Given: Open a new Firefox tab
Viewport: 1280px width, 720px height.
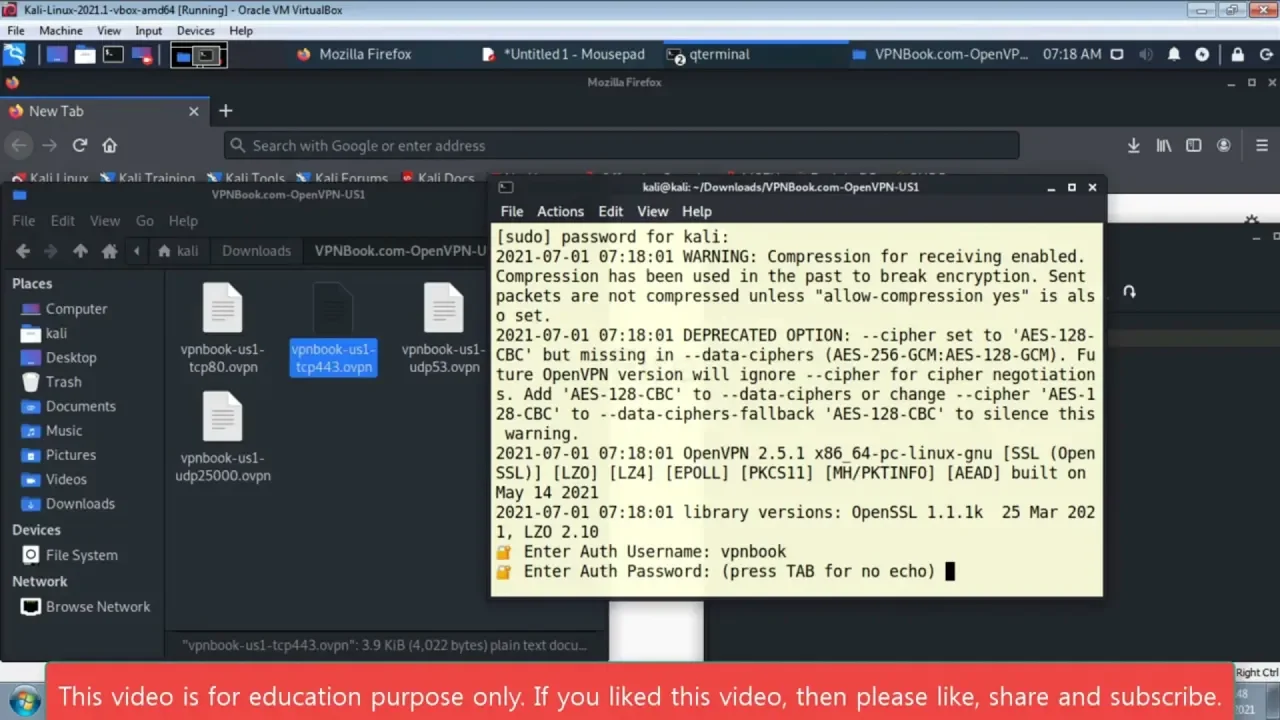Looking at the screenshot, I should [225, 111].
